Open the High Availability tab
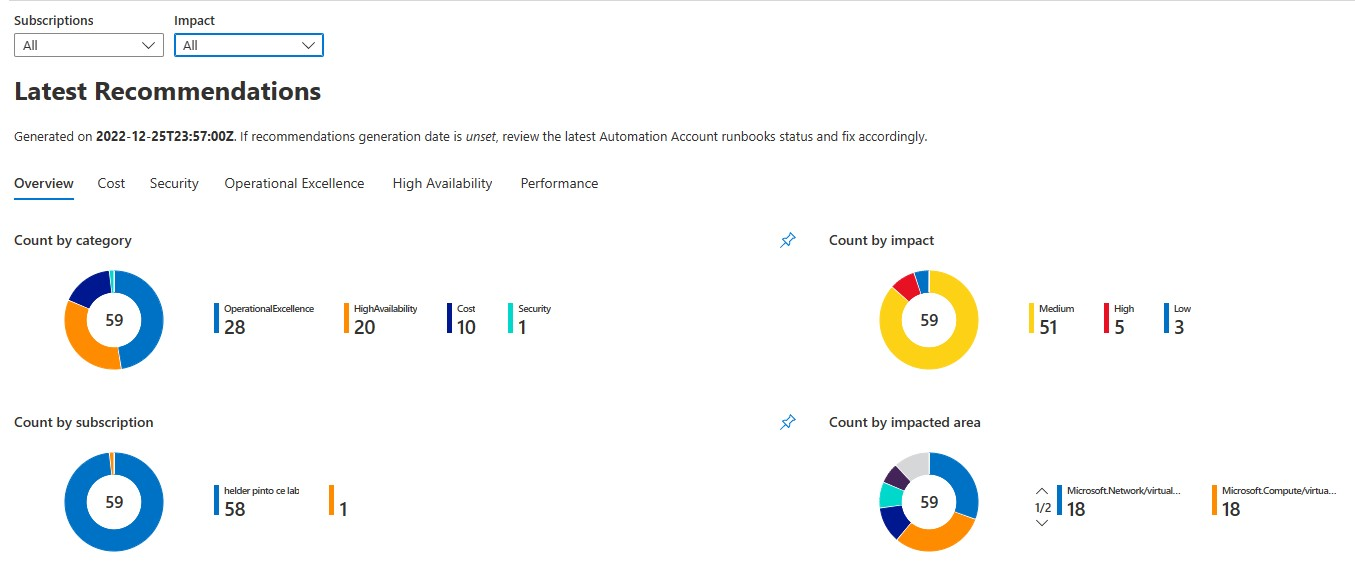 [441, 183]
